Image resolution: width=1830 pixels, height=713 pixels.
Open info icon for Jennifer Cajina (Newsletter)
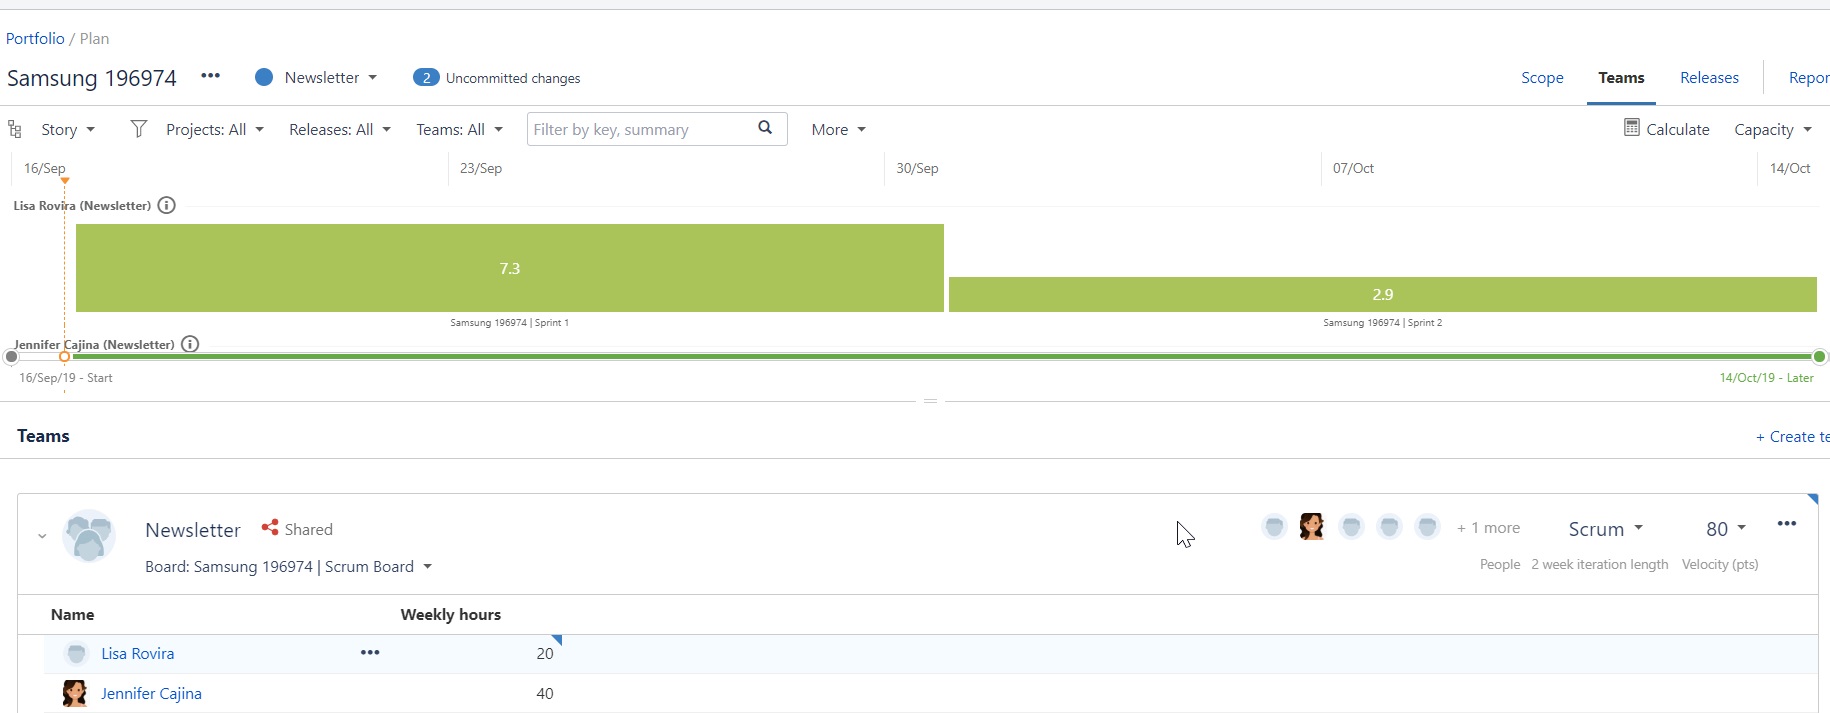[190, 344]
